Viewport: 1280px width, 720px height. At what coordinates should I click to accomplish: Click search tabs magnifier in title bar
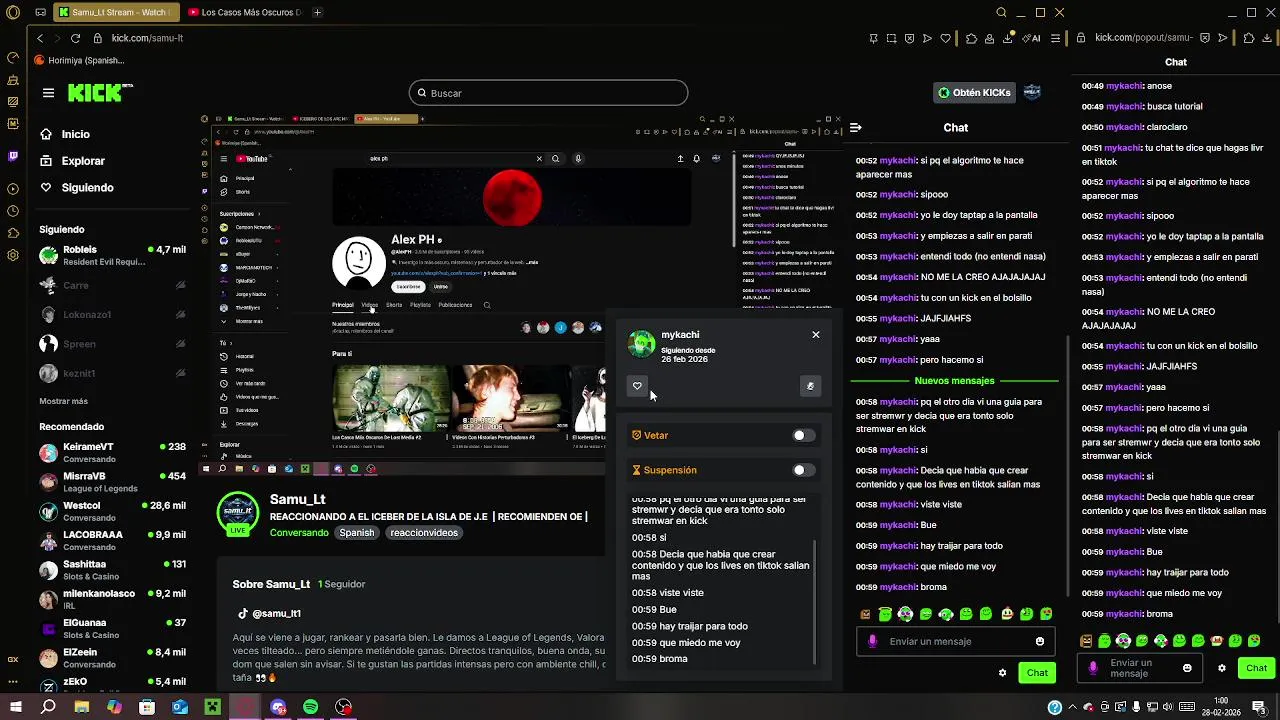coord(1001,12)
